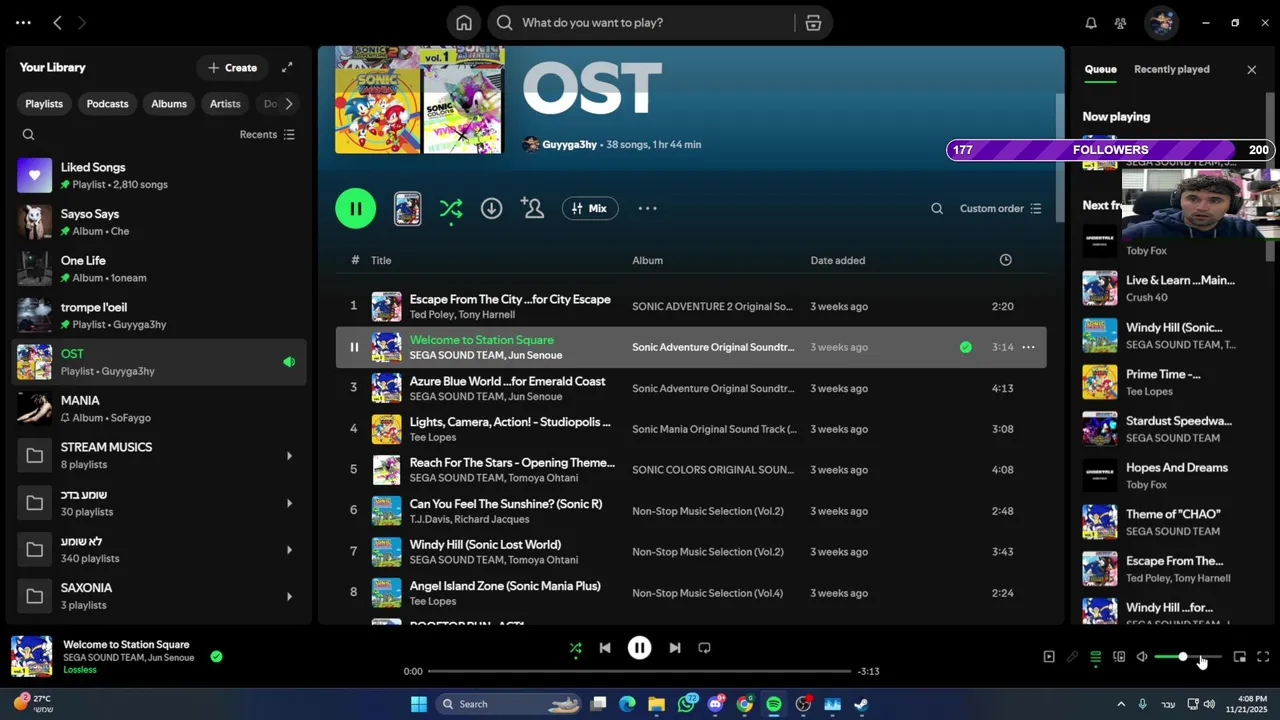The width and height of the screenshot is (1280, 720).
Task: Open OST playlist more options ellipsis
Action: tap(647, 208)
